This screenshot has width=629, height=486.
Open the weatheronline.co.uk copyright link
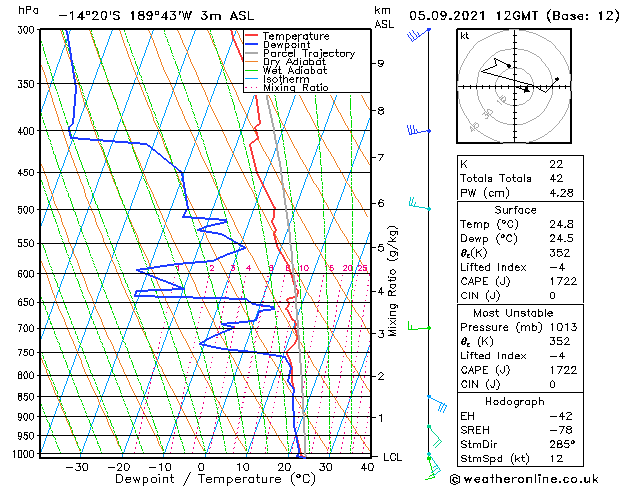[524, 479]
